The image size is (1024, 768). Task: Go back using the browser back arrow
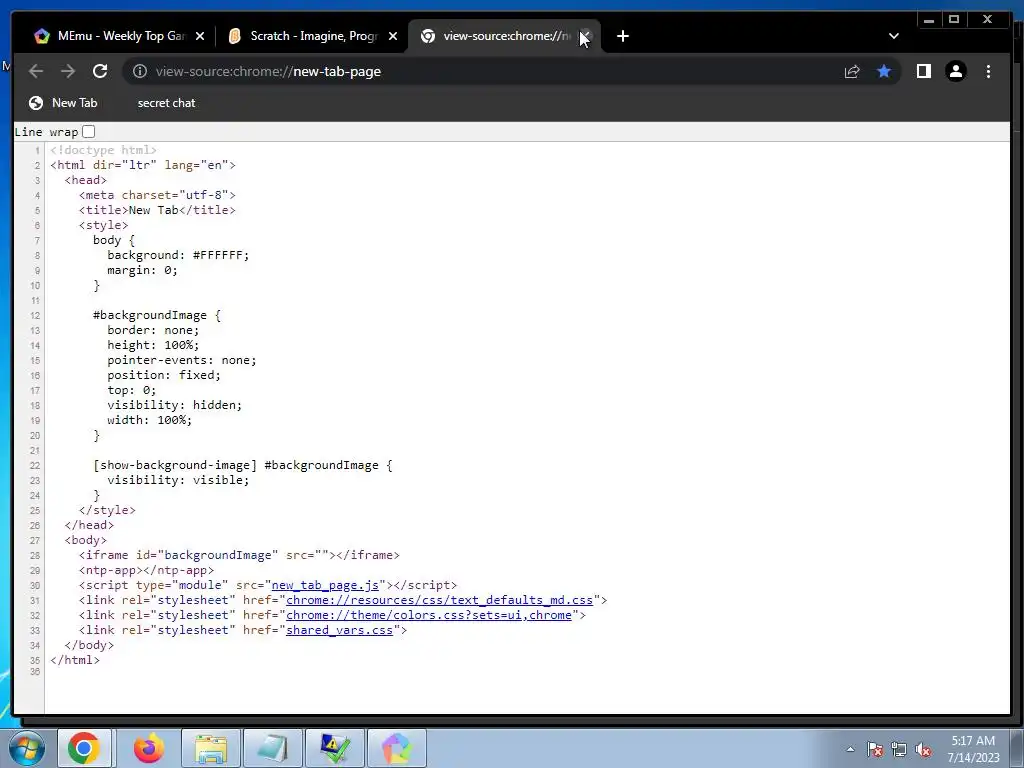pyautogui.click(x=36, y=71)
